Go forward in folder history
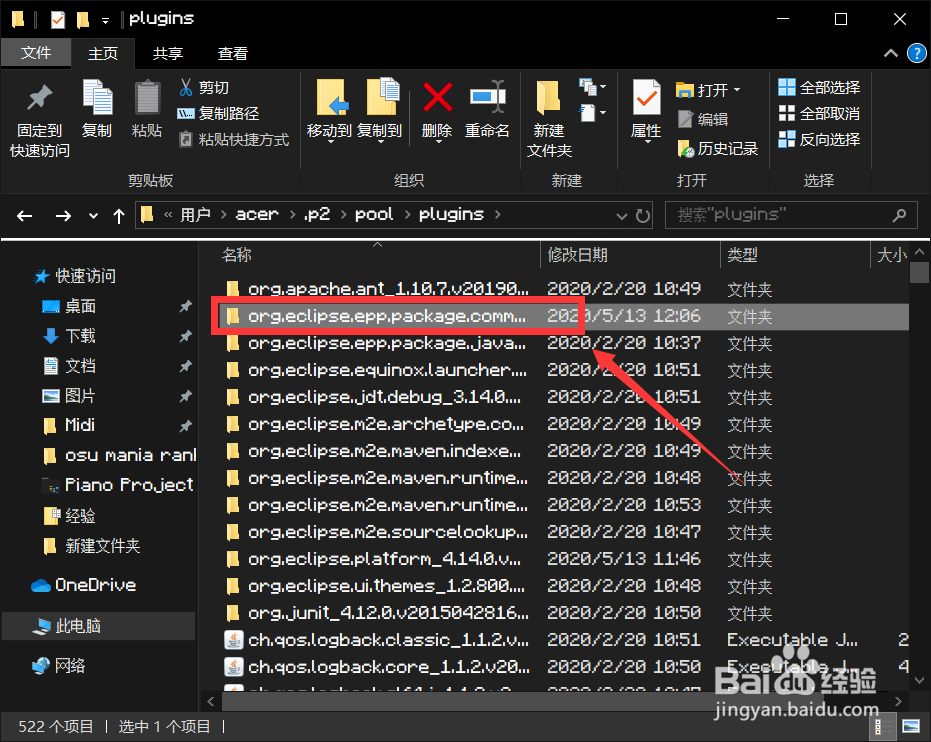The width and height of the screenshot is (931, 742). [x=63, y=215]
